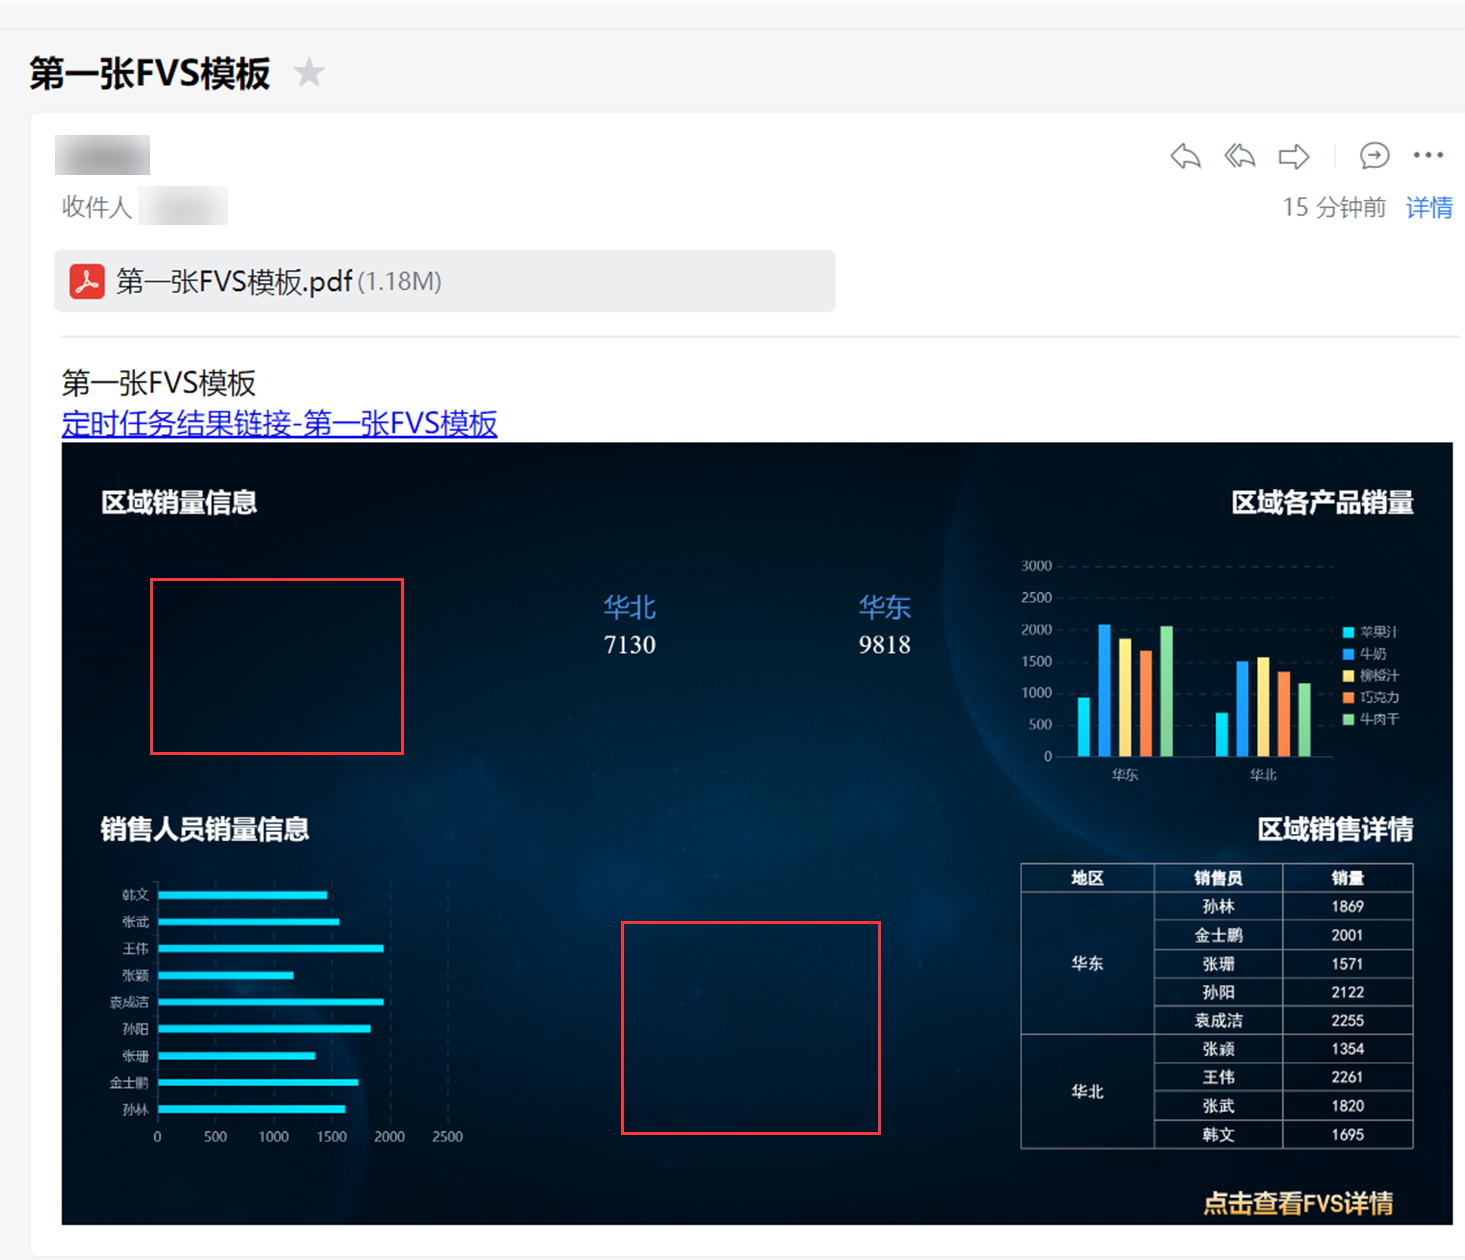Click the 销售员 table header
This screenshot has height=1260, width=1465.
[1218, 878]
